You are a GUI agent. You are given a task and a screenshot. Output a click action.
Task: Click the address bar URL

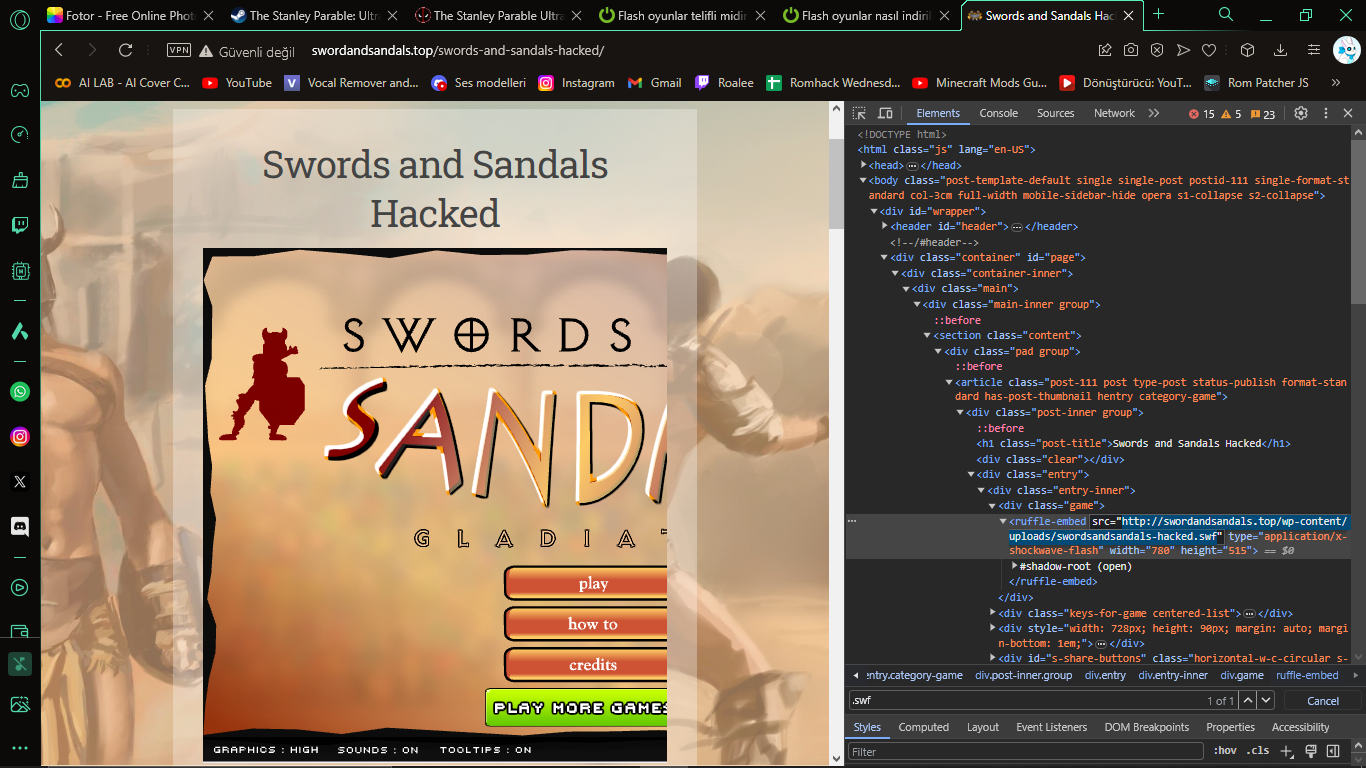pyautogui.click(x=458, y=50)
